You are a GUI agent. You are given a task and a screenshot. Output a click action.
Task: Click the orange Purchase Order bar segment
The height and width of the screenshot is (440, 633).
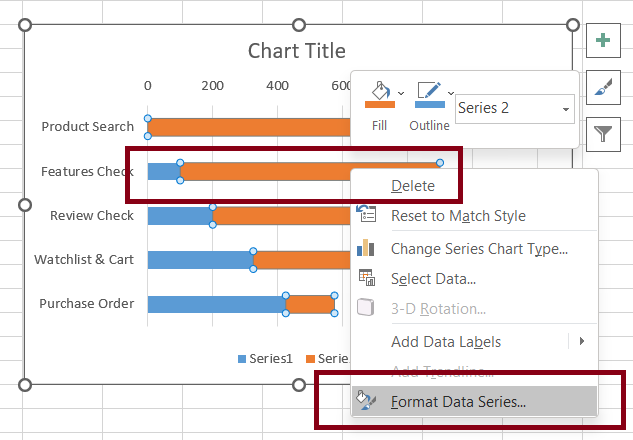point(310,304)
